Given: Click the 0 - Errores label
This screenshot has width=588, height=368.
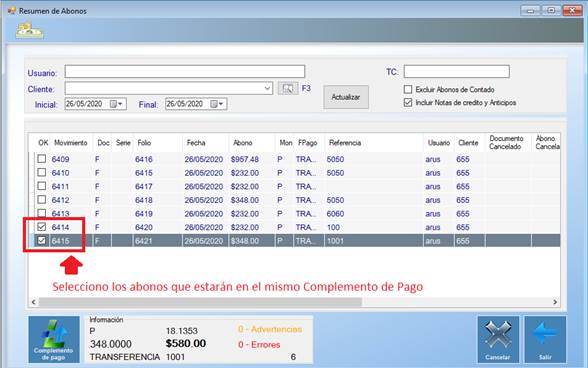Looking at the screenshot, I should point(259,344).
